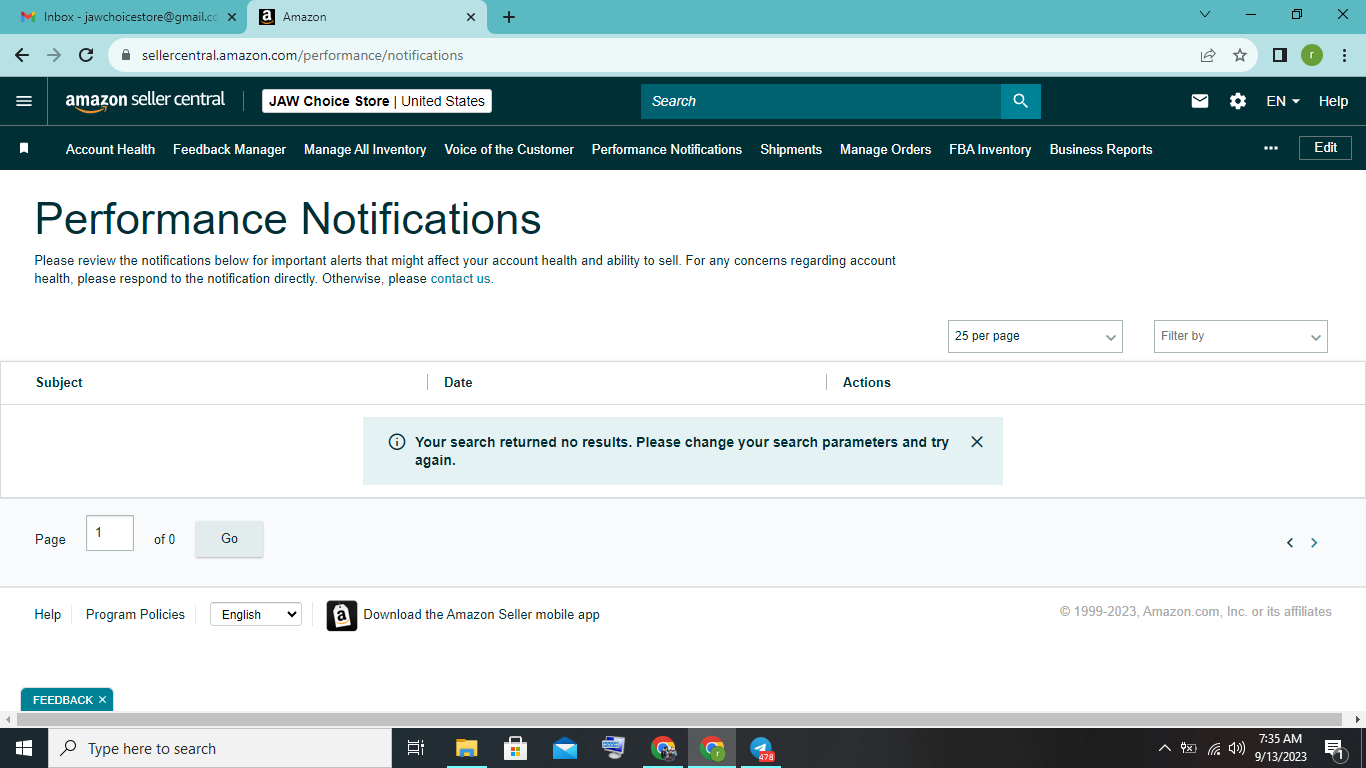
Task: Open the Chrome profile avatar
Action: pos(1312,55)
